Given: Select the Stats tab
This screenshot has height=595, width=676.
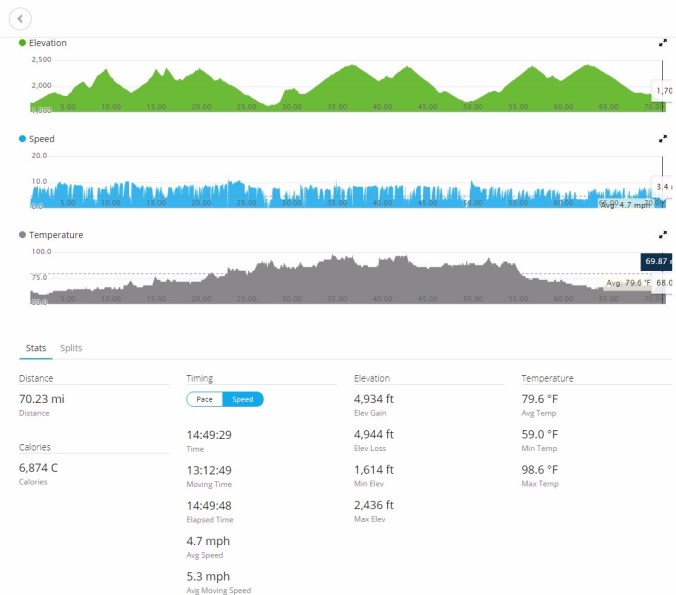Looking at the screenshot, I should [x=36, y=348].
